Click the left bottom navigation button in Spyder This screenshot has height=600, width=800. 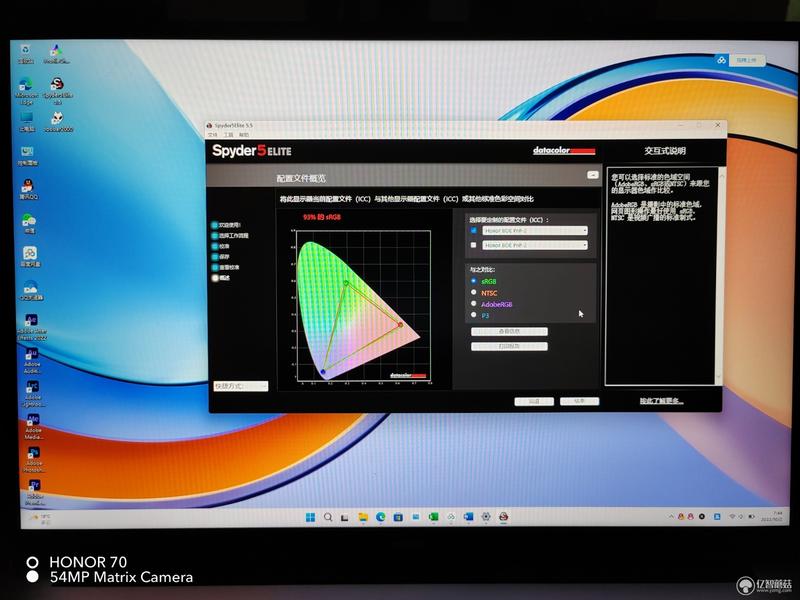(x=534, y=402)
